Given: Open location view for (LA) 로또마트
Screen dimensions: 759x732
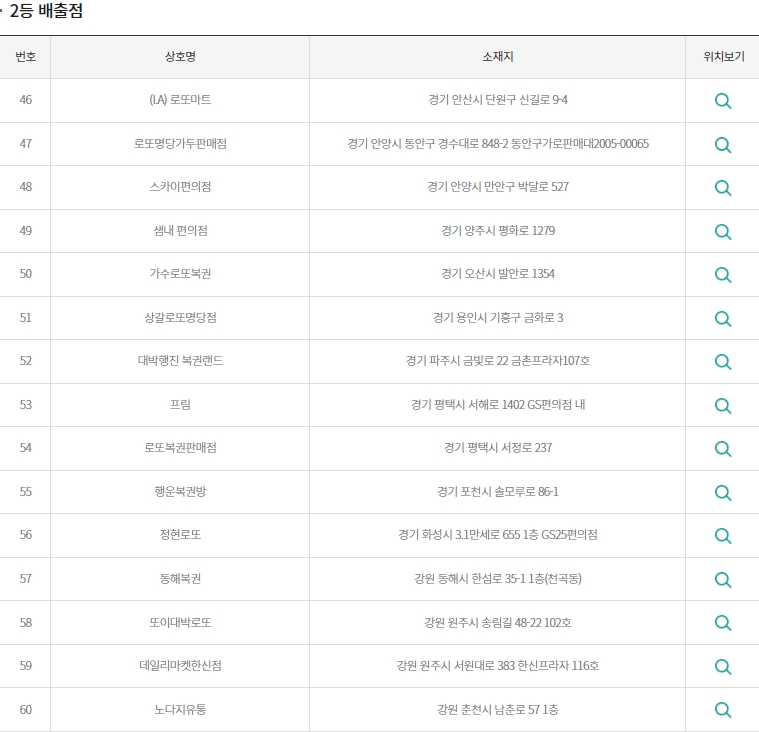Looking at the screenshot, I should [x=723, y=101].
